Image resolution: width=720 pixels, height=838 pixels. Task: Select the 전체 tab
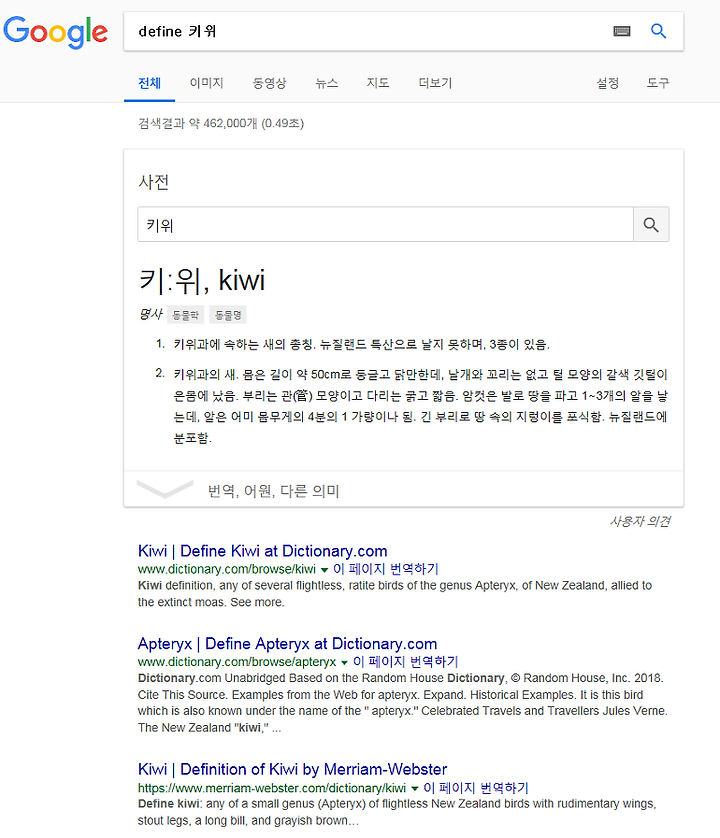tap(149, 83)
